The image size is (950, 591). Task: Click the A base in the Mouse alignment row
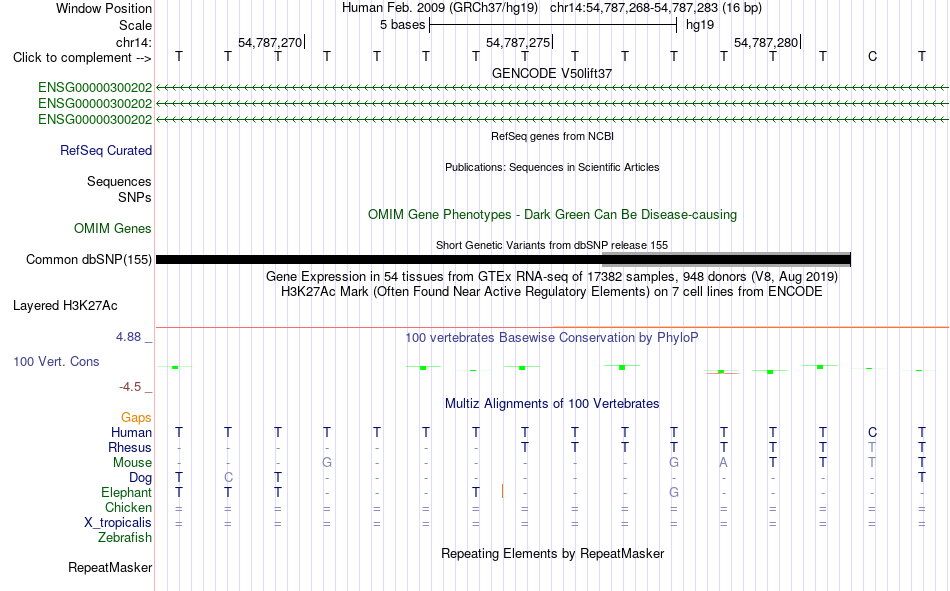(723, 462)
